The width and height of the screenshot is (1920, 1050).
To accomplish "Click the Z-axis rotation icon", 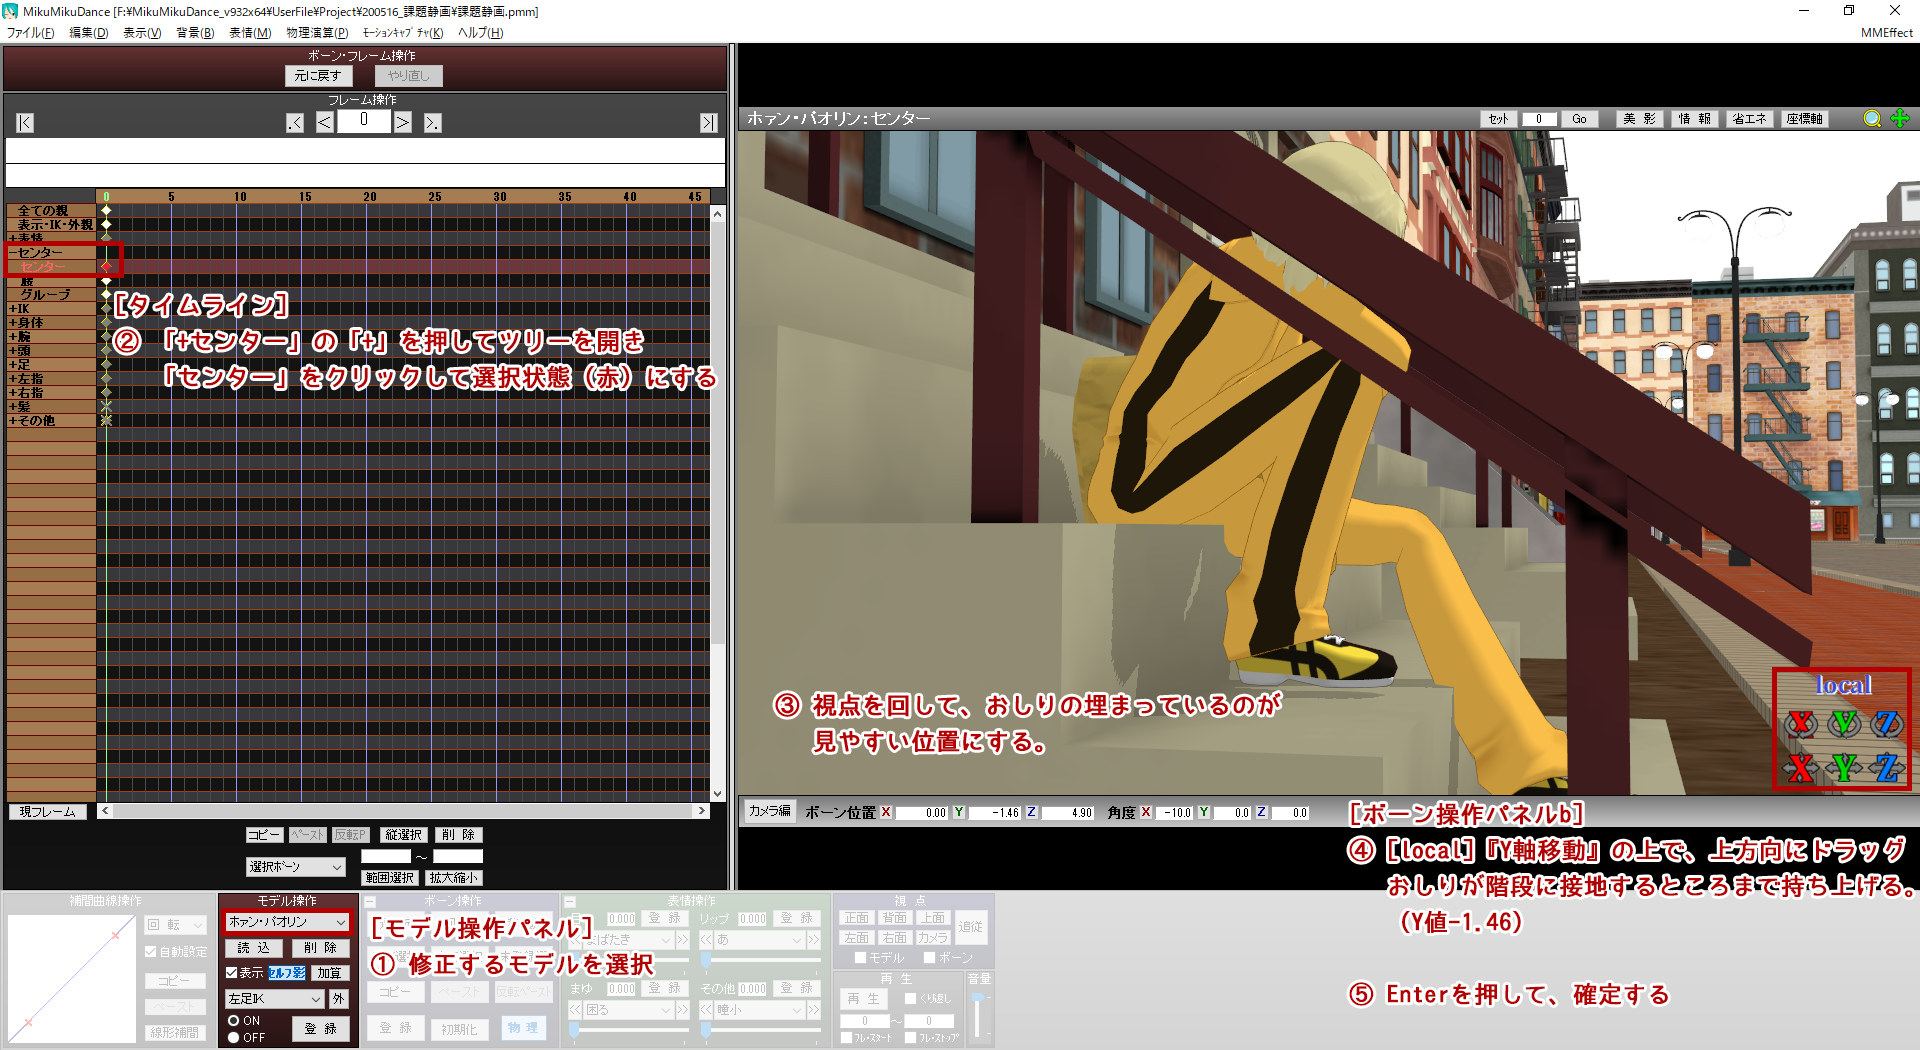I will click(x=1887, y=723).
